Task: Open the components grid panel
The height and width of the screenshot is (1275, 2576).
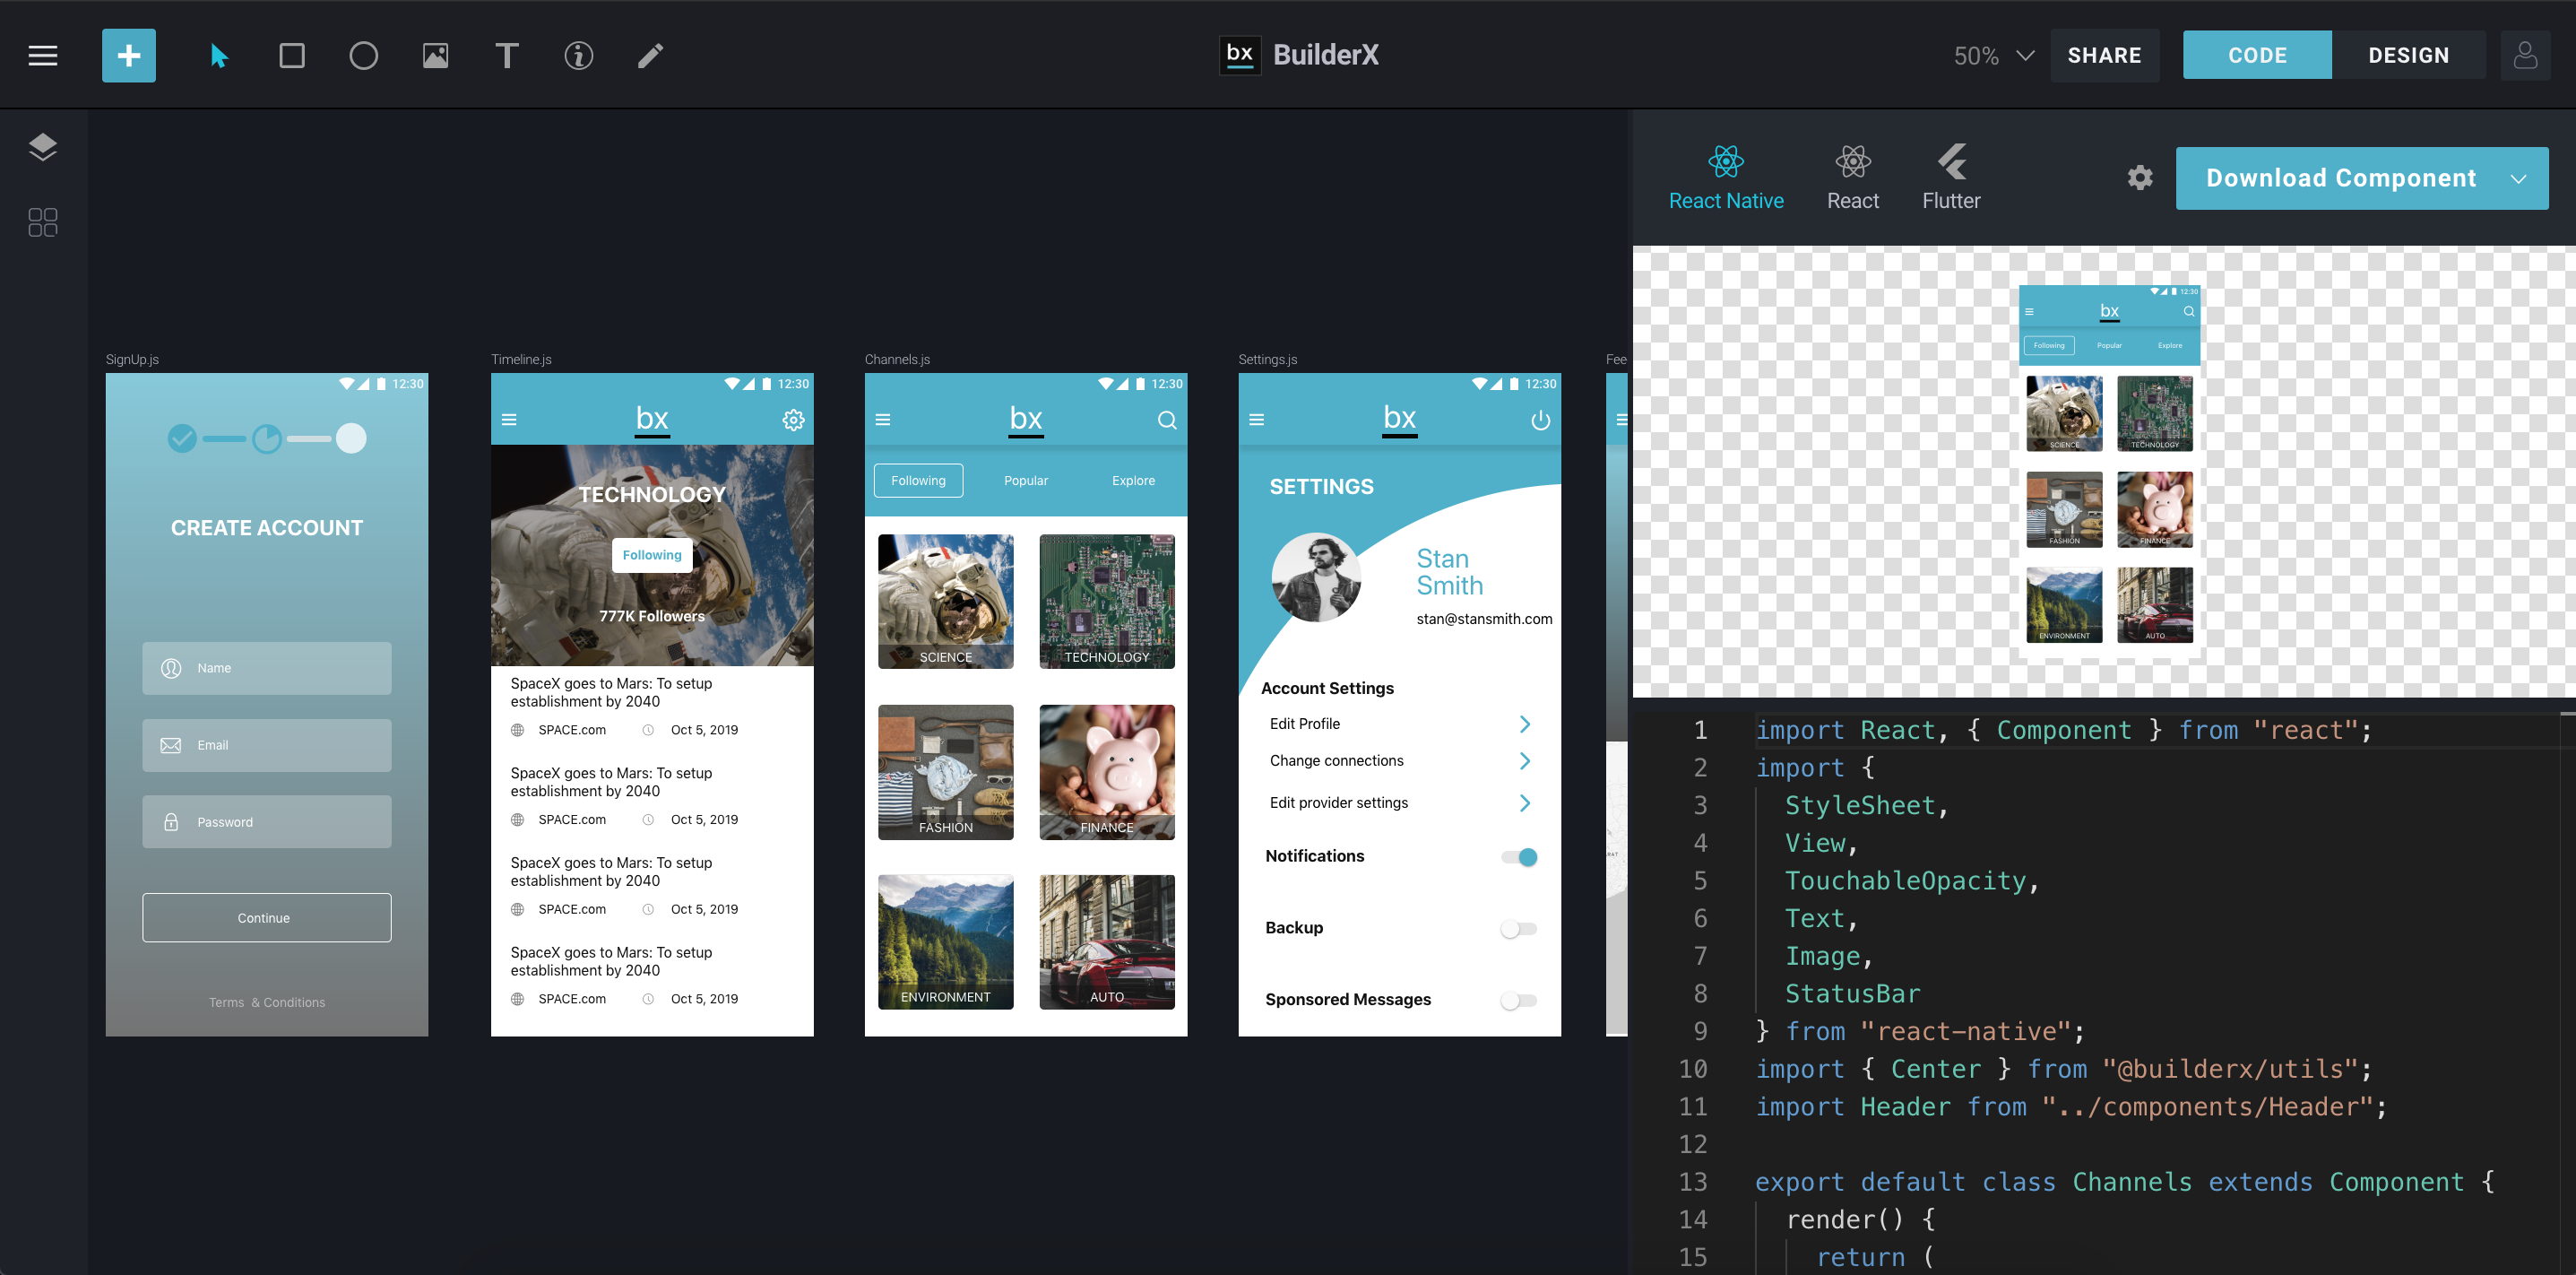Action: coord(43,222)
